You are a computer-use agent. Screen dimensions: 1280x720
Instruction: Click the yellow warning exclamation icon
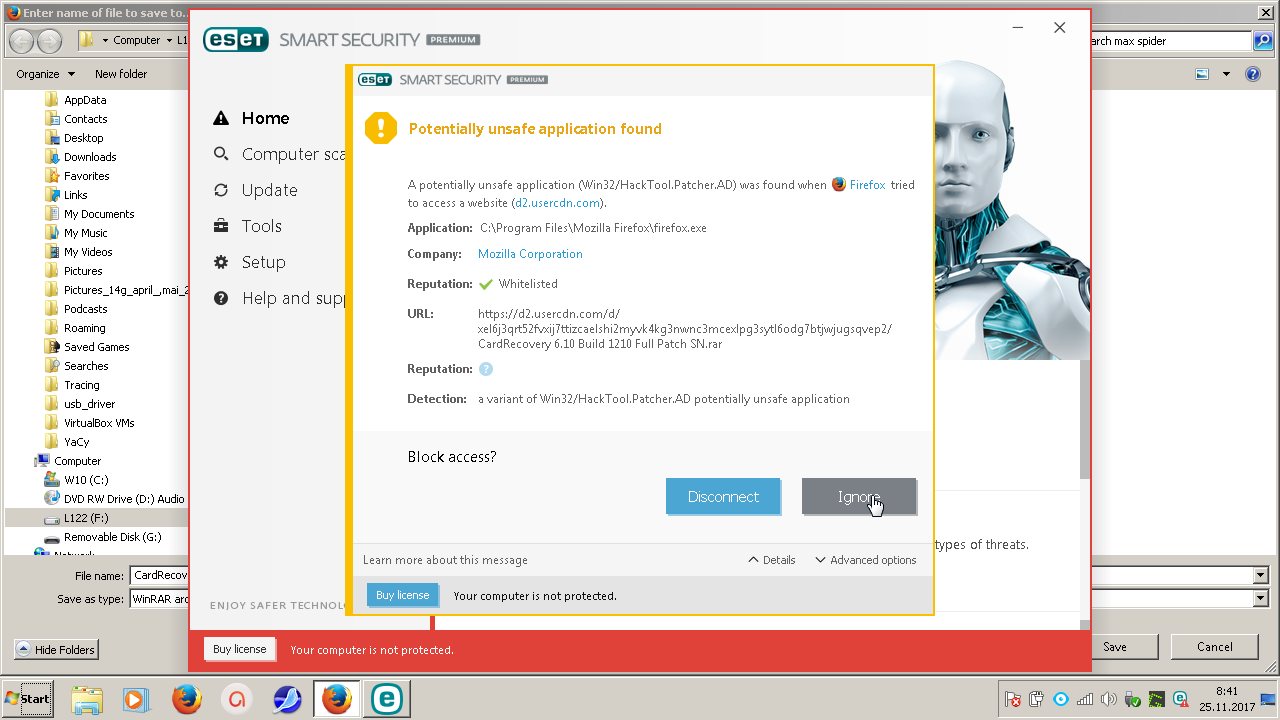(x=381, y=128)
